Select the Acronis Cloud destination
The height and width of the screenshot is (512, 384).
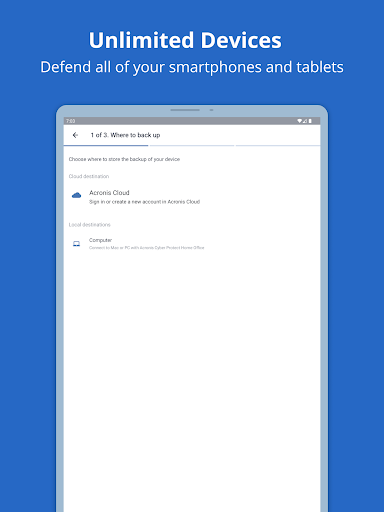pyautogui.click(x=192, y=197)
